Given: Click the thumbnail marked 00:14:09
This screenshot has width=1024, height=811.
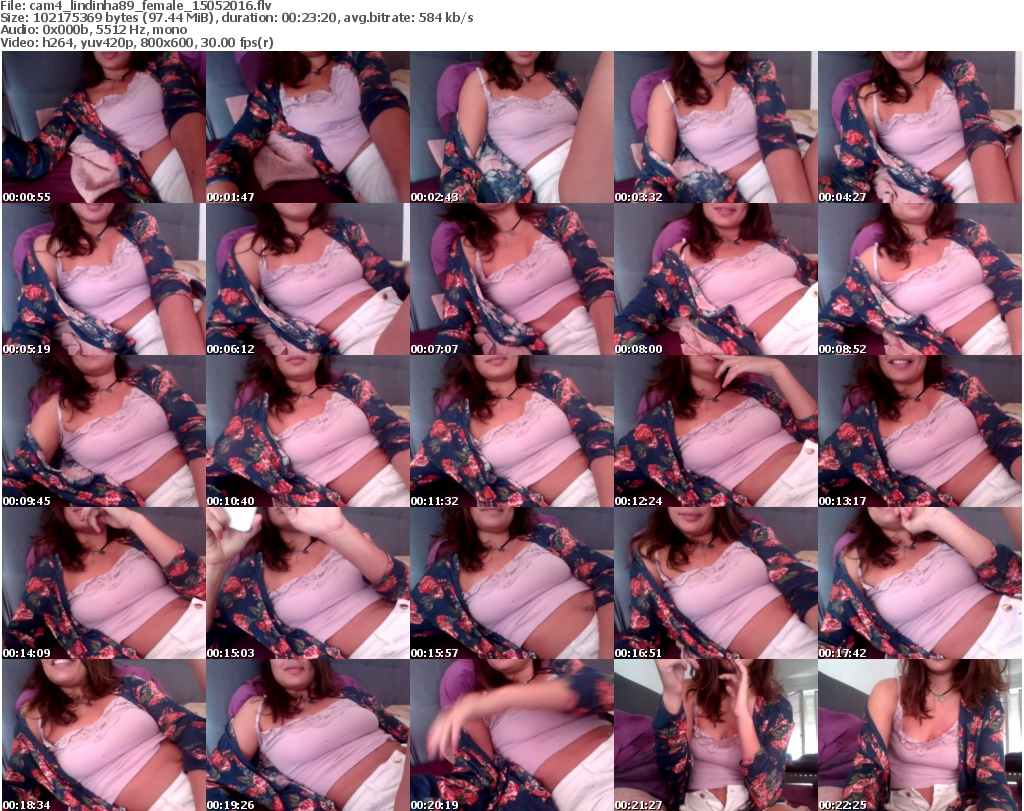Looking at the screenshot, I should pos(104,583).
